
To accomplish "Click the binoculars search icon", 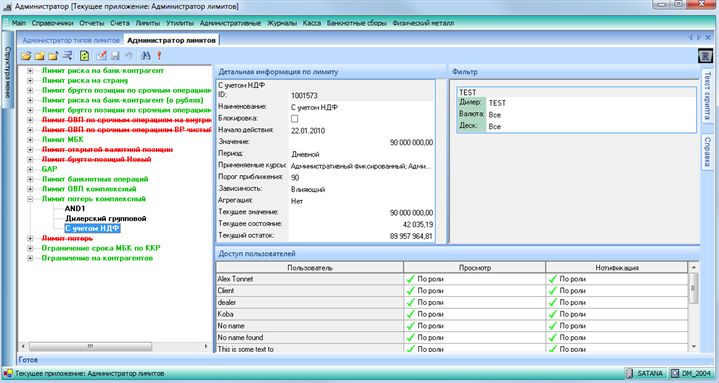I will (x=146, y=56).
